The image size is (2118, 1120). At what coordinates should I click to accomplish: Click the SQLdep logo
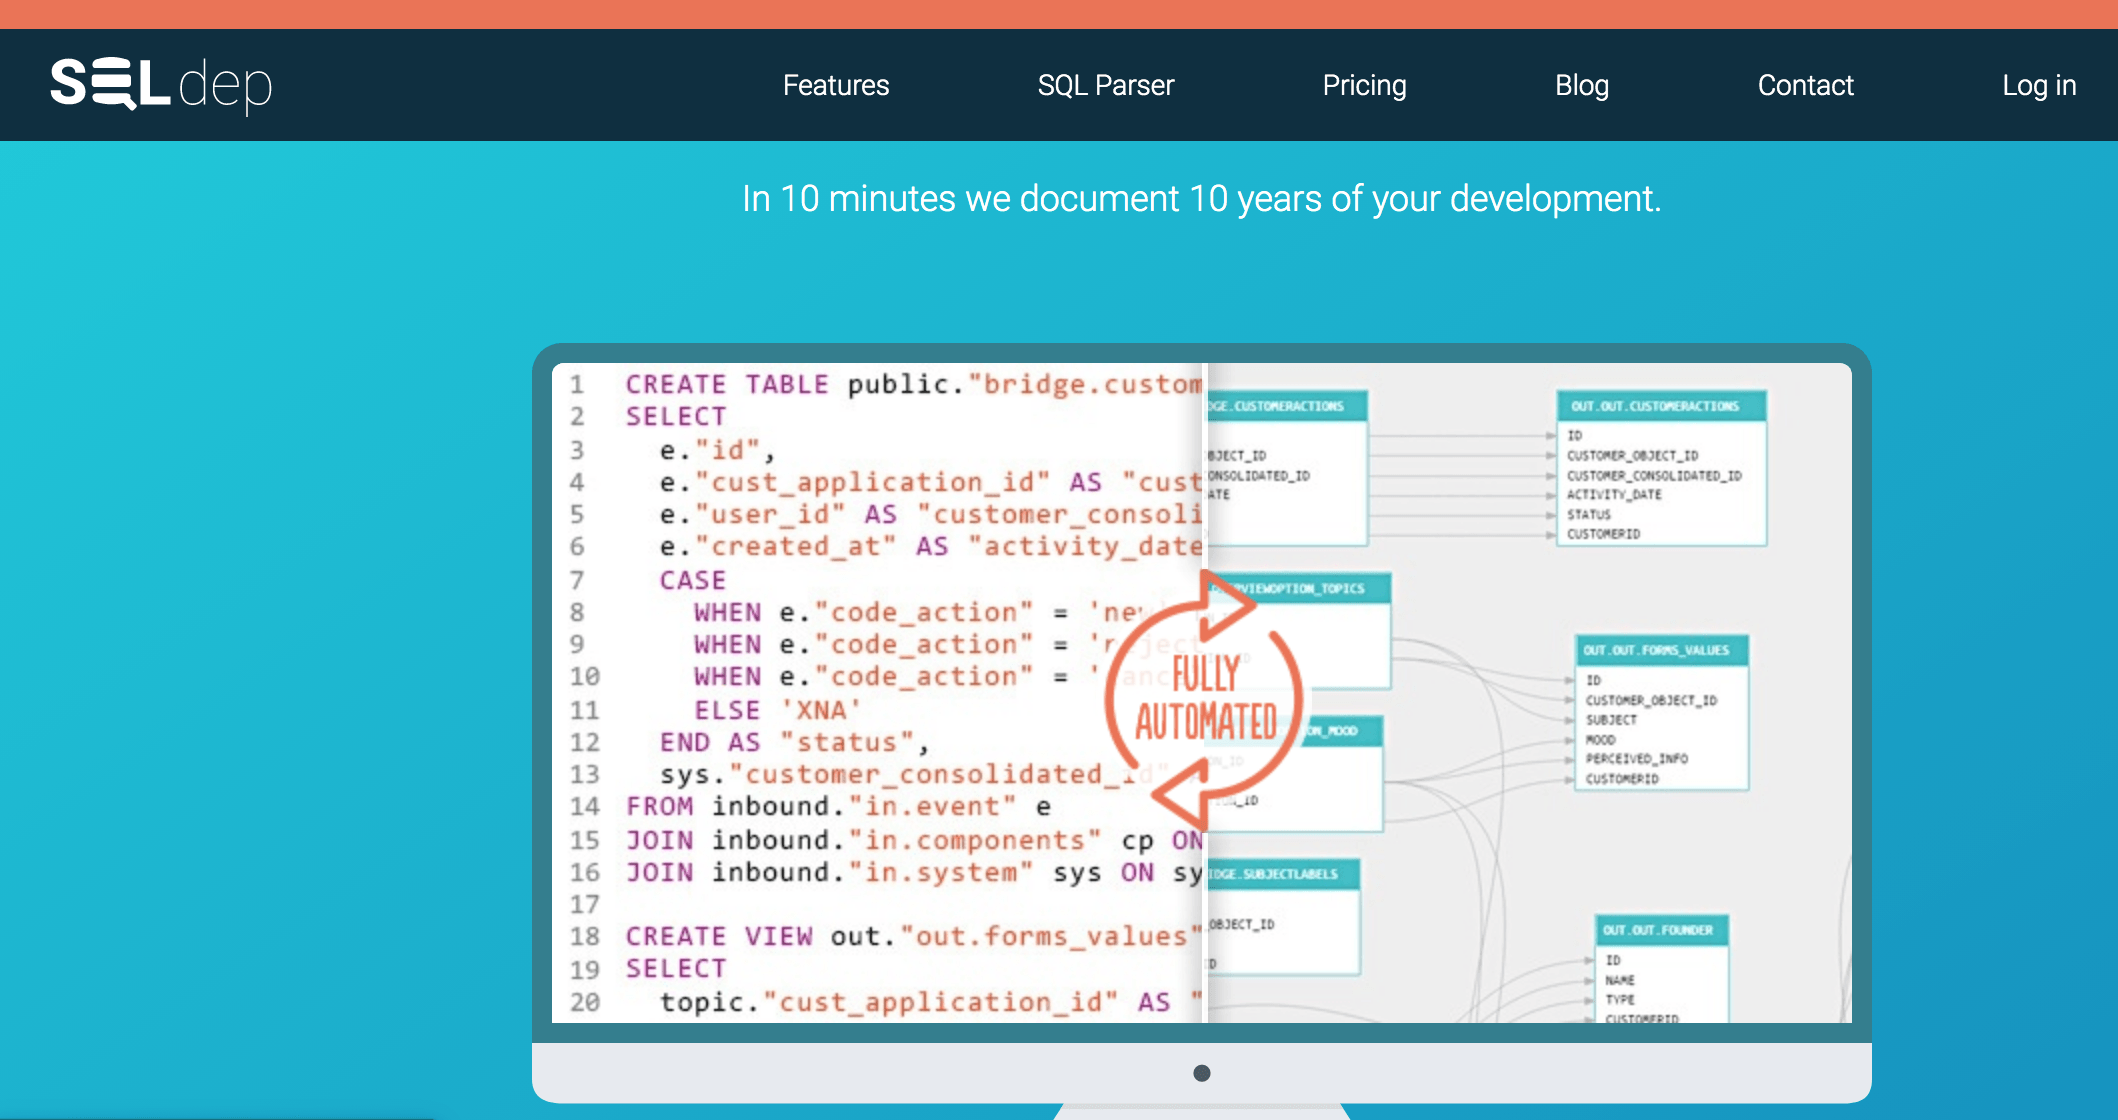pos(160,87)
